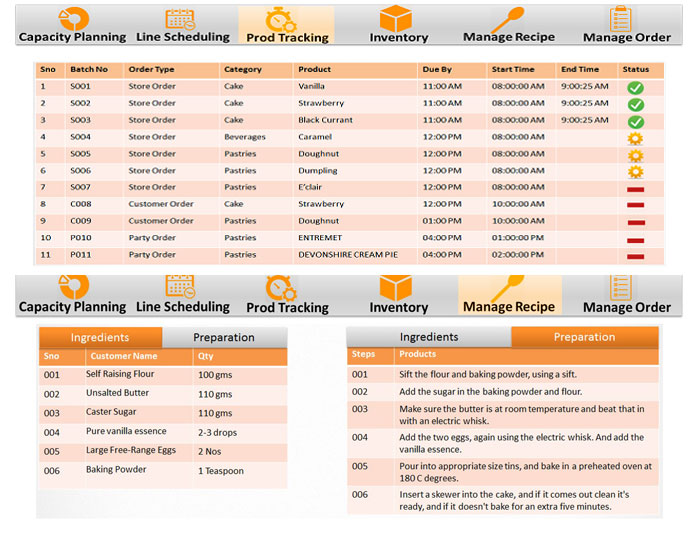Click the red pending status bar for batch P010
This screenshot has width=700, height=550.
pyautogui.click(x=636, y=240)
